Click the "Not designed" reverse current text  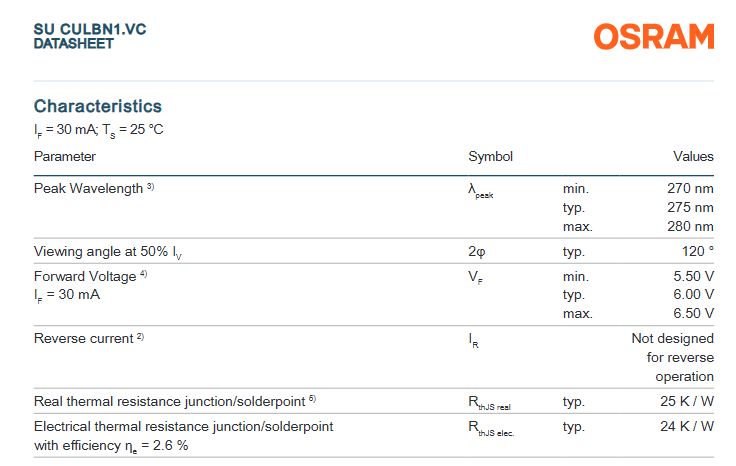tap(672, 339)
